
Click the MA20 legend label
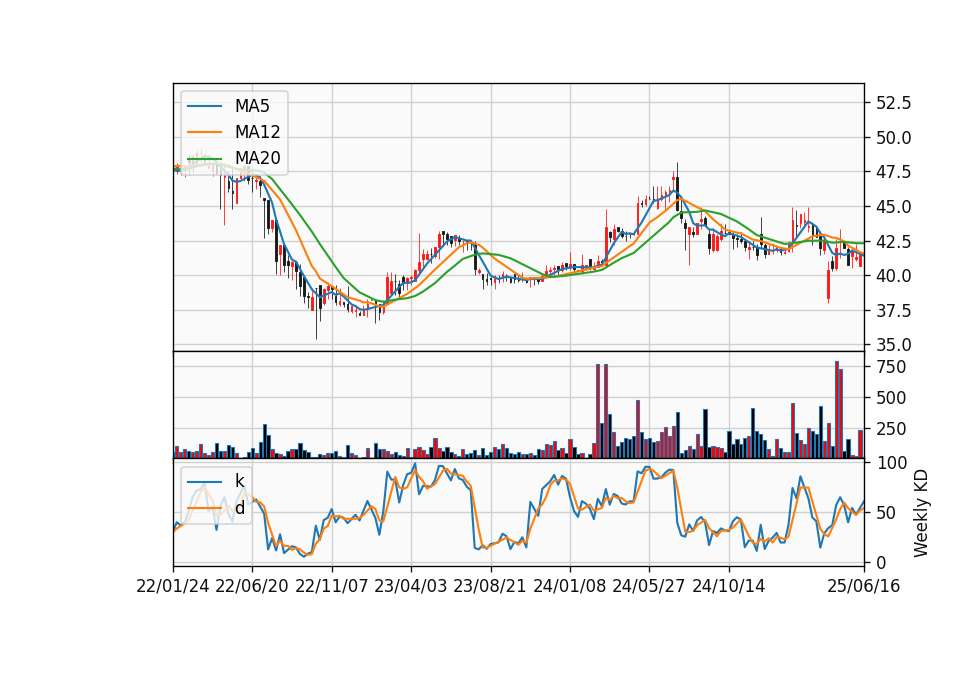pos(257,158)
